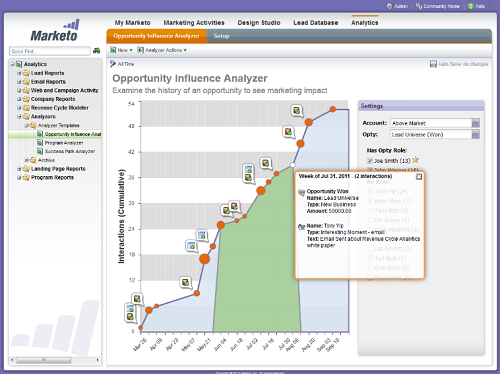The height and width of the screenshot is (374, 500).
Task: Click the Admin gear icon at top
Action: (x=389, y=6)
